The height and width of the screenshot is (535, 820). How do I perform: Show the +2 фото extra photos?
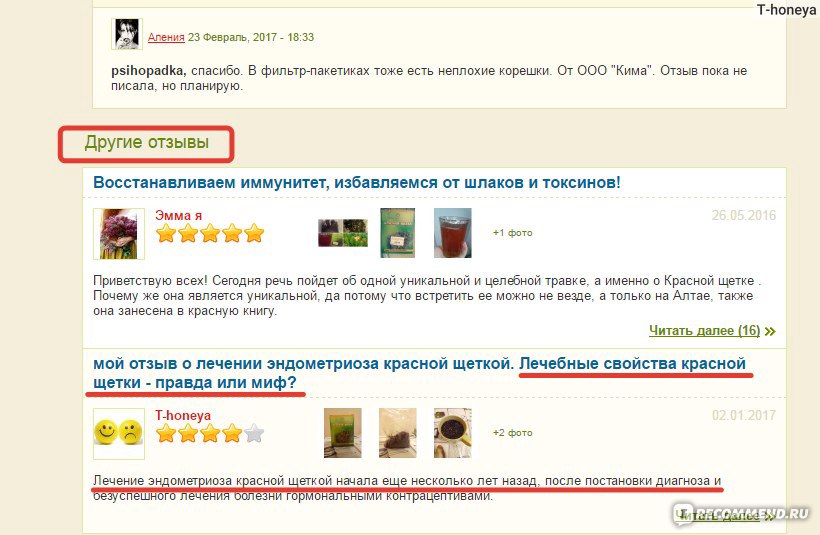(x=512, y=432)
